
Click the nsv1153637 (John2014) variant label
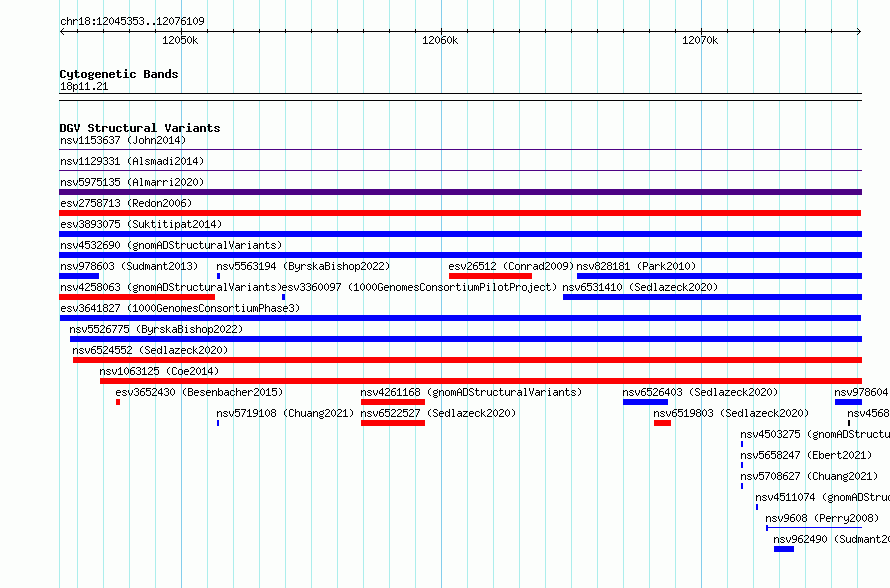click(123, 140)
